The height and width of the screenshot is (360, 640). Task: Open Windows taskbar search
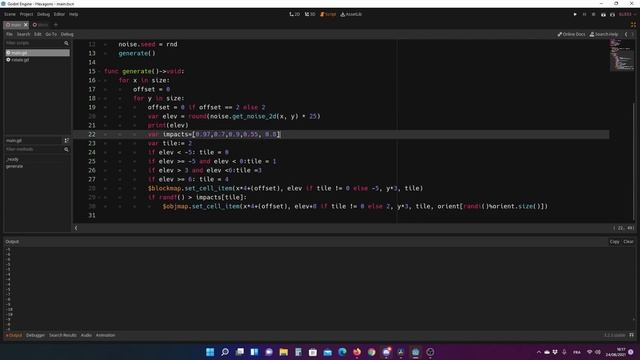point(224,352)
